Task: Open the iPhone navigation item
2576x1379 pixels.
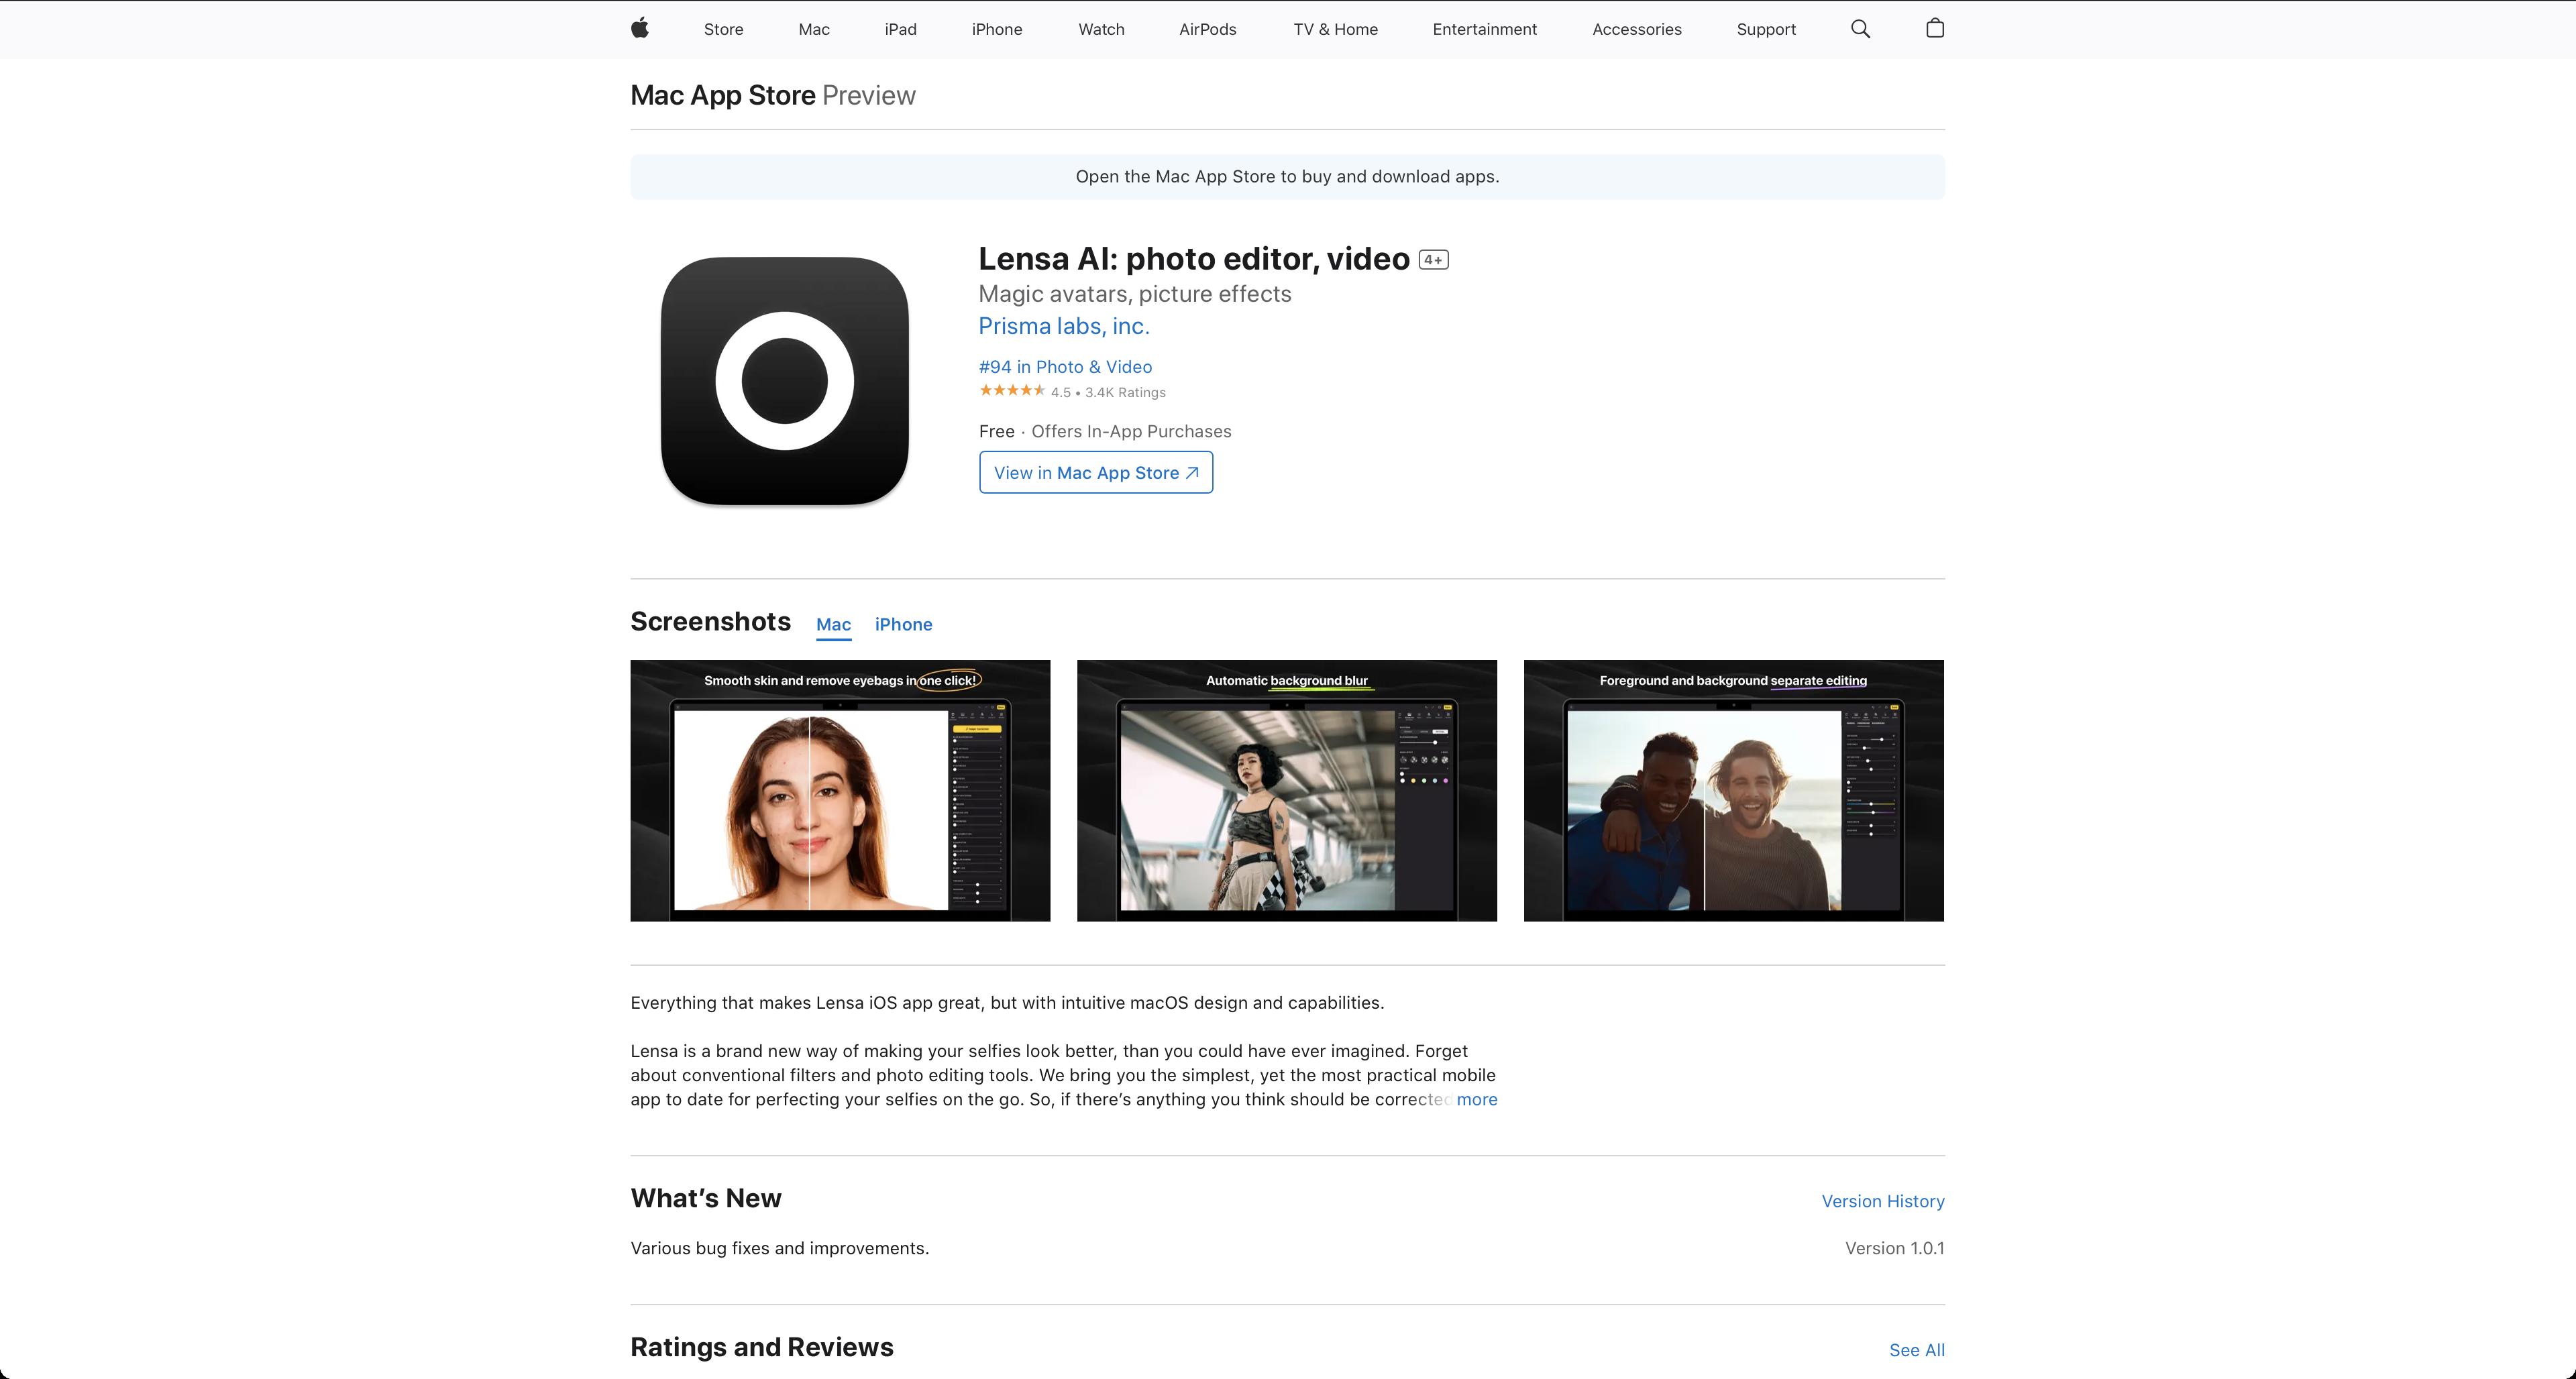Action: 997,29
